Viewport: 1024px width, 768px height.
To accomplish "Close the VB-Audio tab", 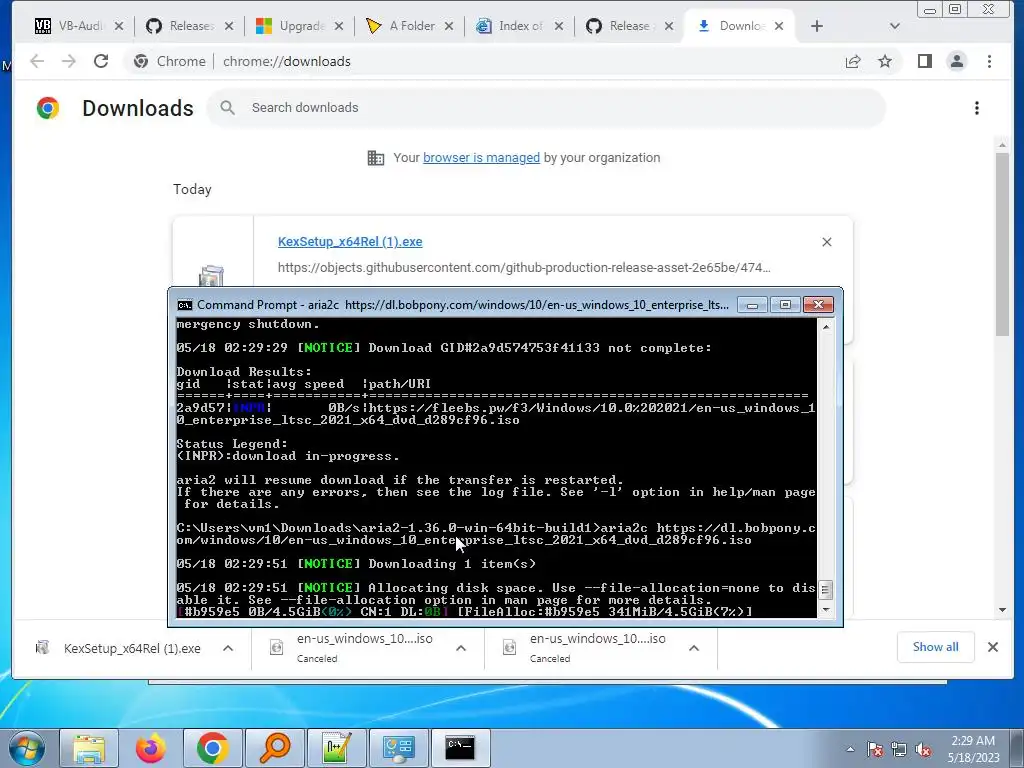I will [119, 26].
